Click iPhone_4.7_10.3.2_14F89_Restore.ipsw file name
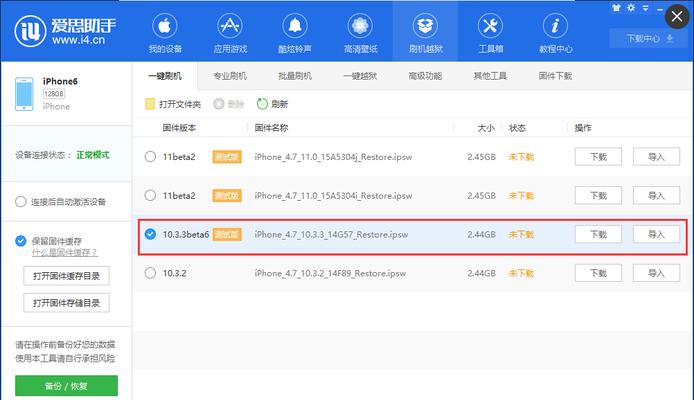Viewport: 694px width, 400px height. 330,273
